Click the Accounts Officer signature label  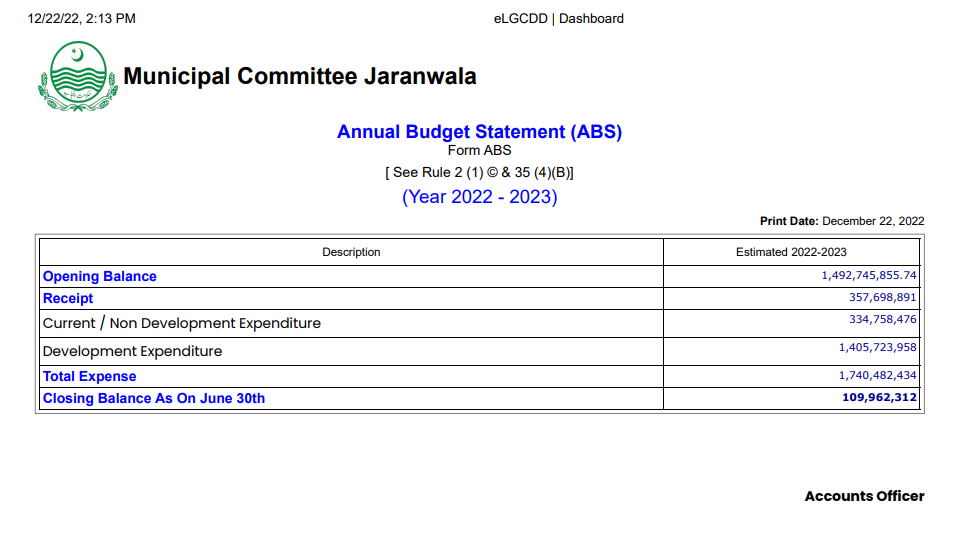[x=864, y=496]
